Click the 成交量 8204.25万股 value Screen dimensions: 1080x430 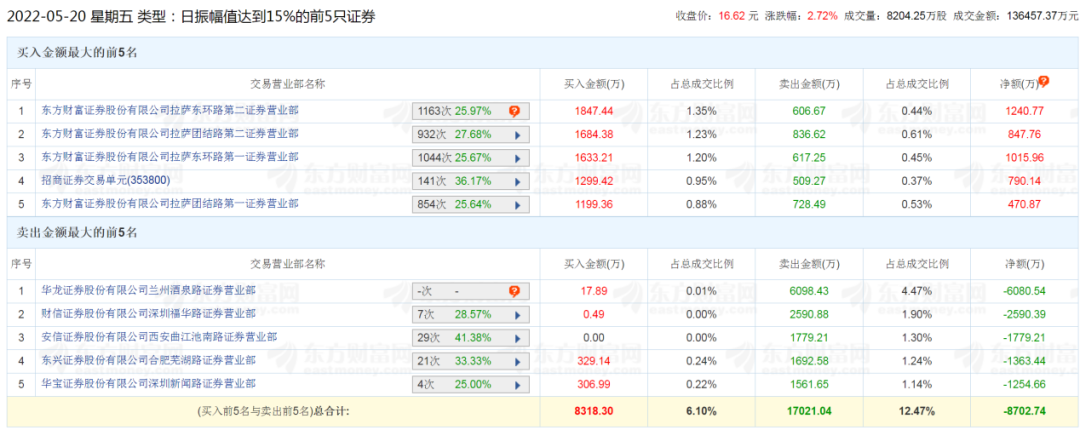coord(915,14)
